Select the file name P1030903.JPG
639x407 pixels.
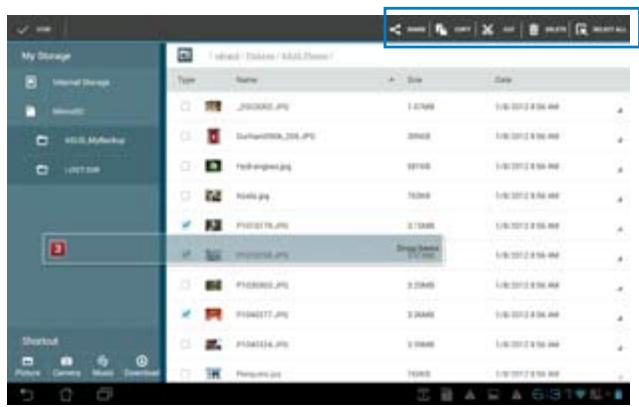[x=262, y=285]
